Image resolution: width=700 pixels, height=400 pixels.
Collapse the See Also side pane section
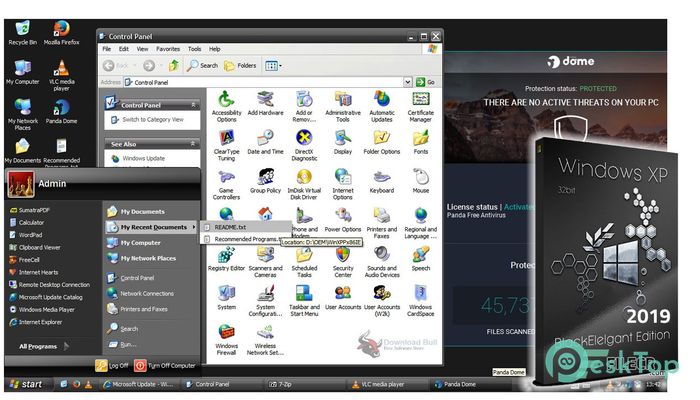[193, 144]
